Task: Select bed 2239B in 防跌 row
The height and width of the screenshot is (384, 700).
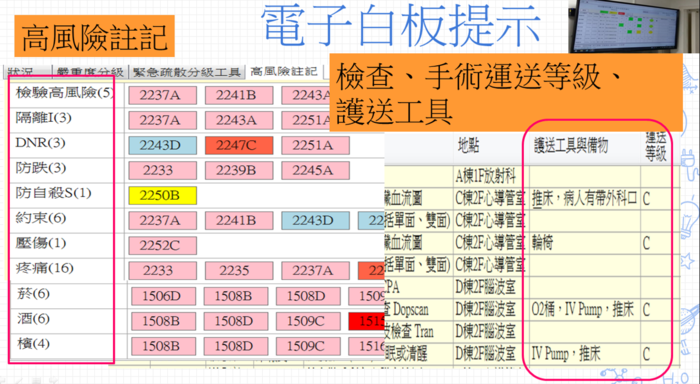Action: tap(239, 171)
